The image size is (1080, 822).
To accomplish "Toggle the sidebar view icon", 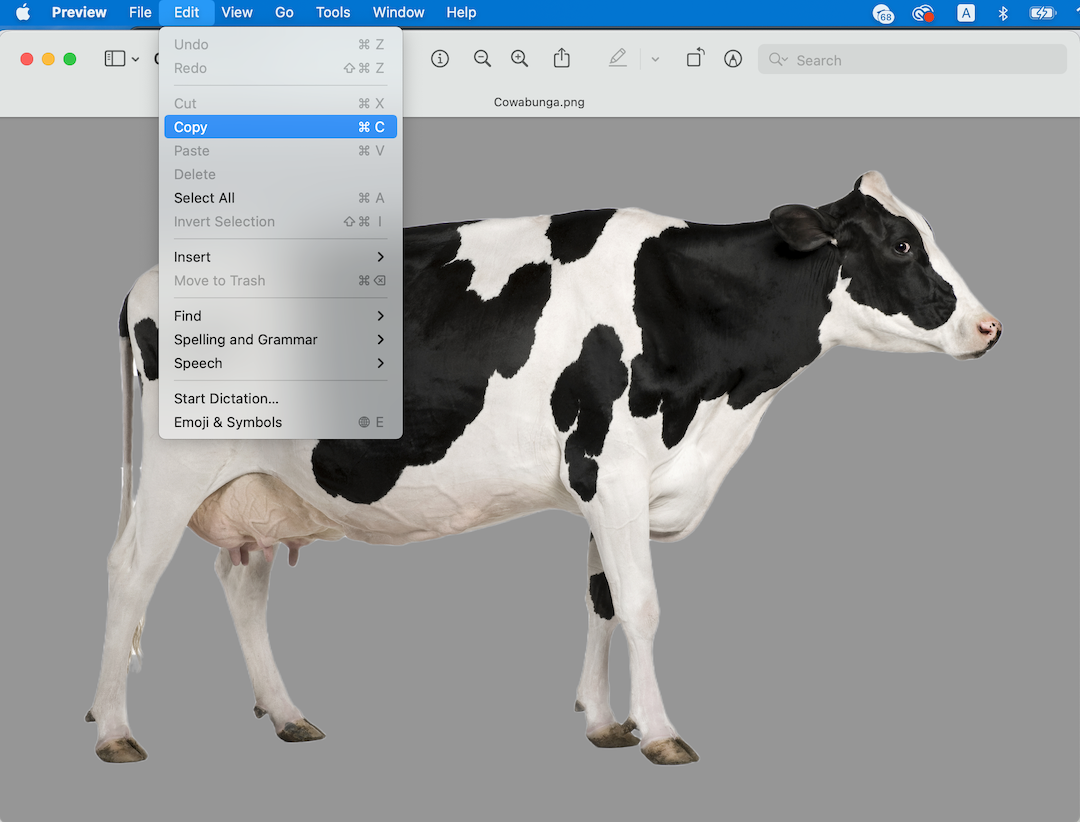I will tap(115, 58).
